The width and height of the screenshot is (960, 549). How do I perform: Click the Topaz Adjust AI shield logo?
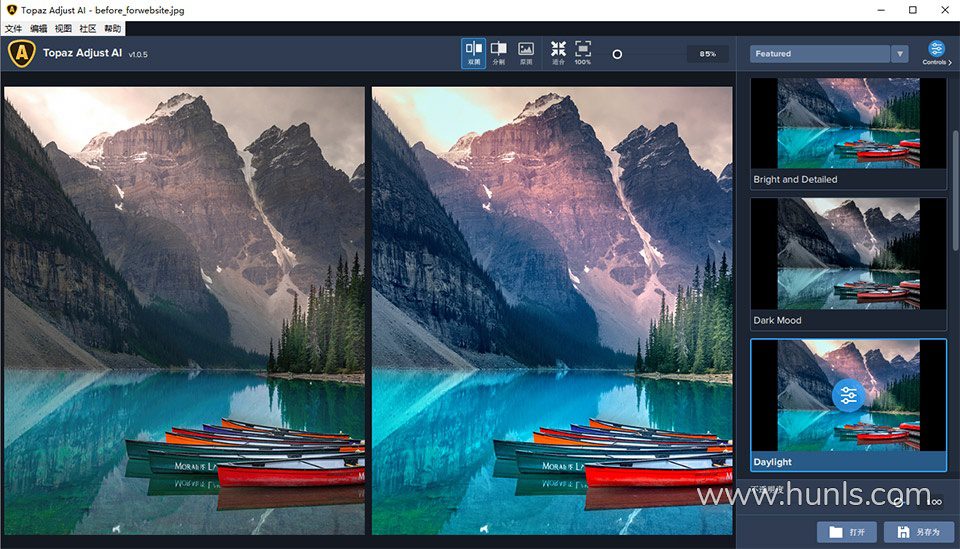[x=21, y=53]
